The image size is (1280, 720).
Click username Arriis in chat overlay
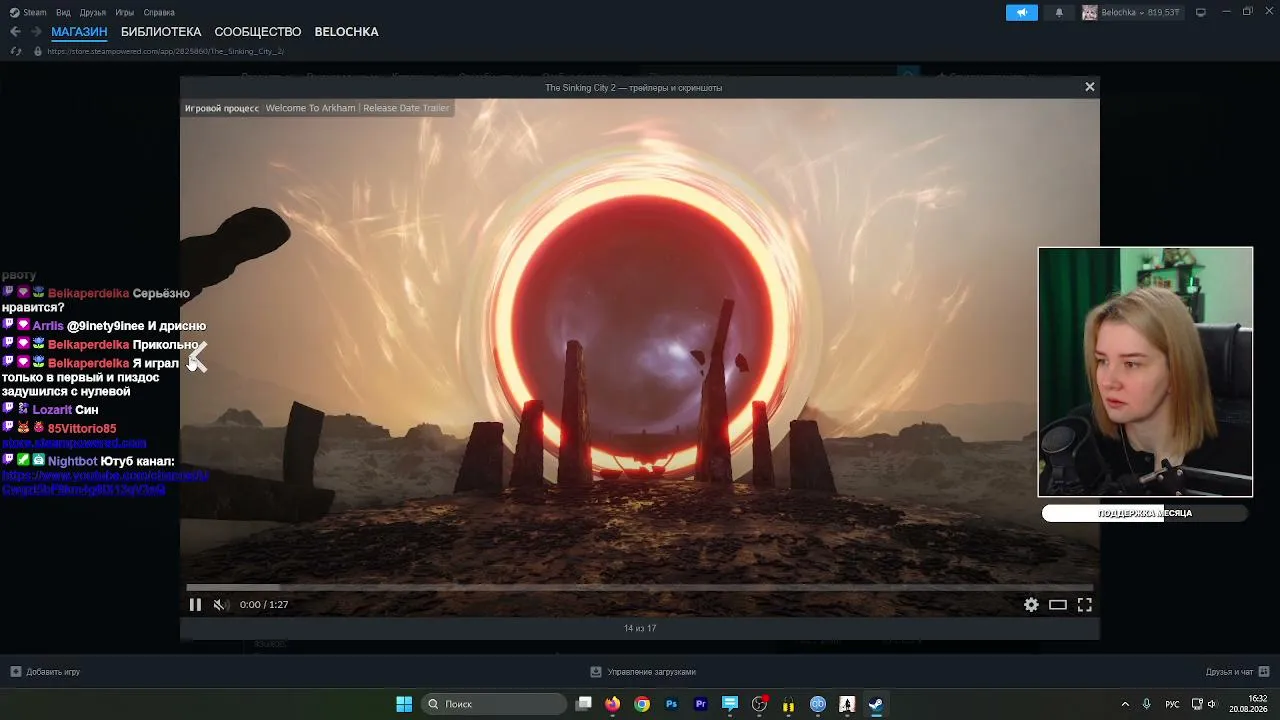tap(48, 326)
